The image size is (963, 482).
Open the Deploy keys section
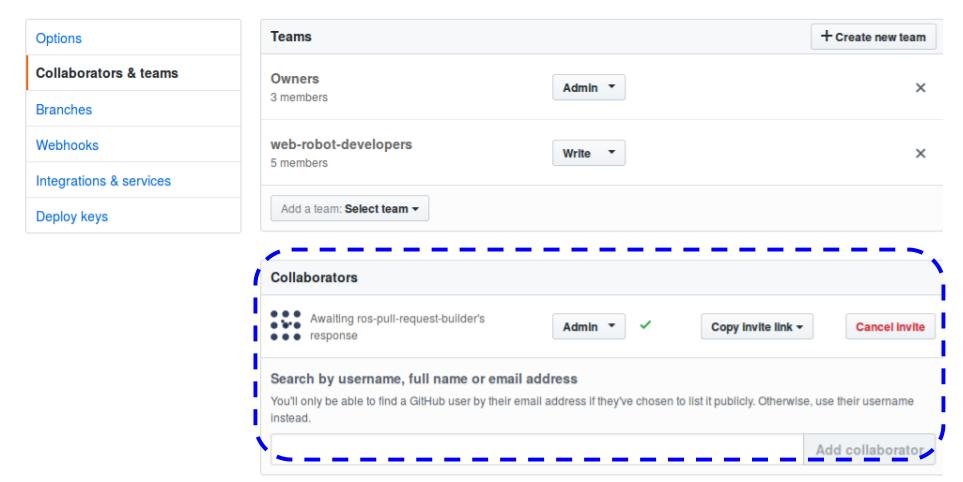(71, 216)
